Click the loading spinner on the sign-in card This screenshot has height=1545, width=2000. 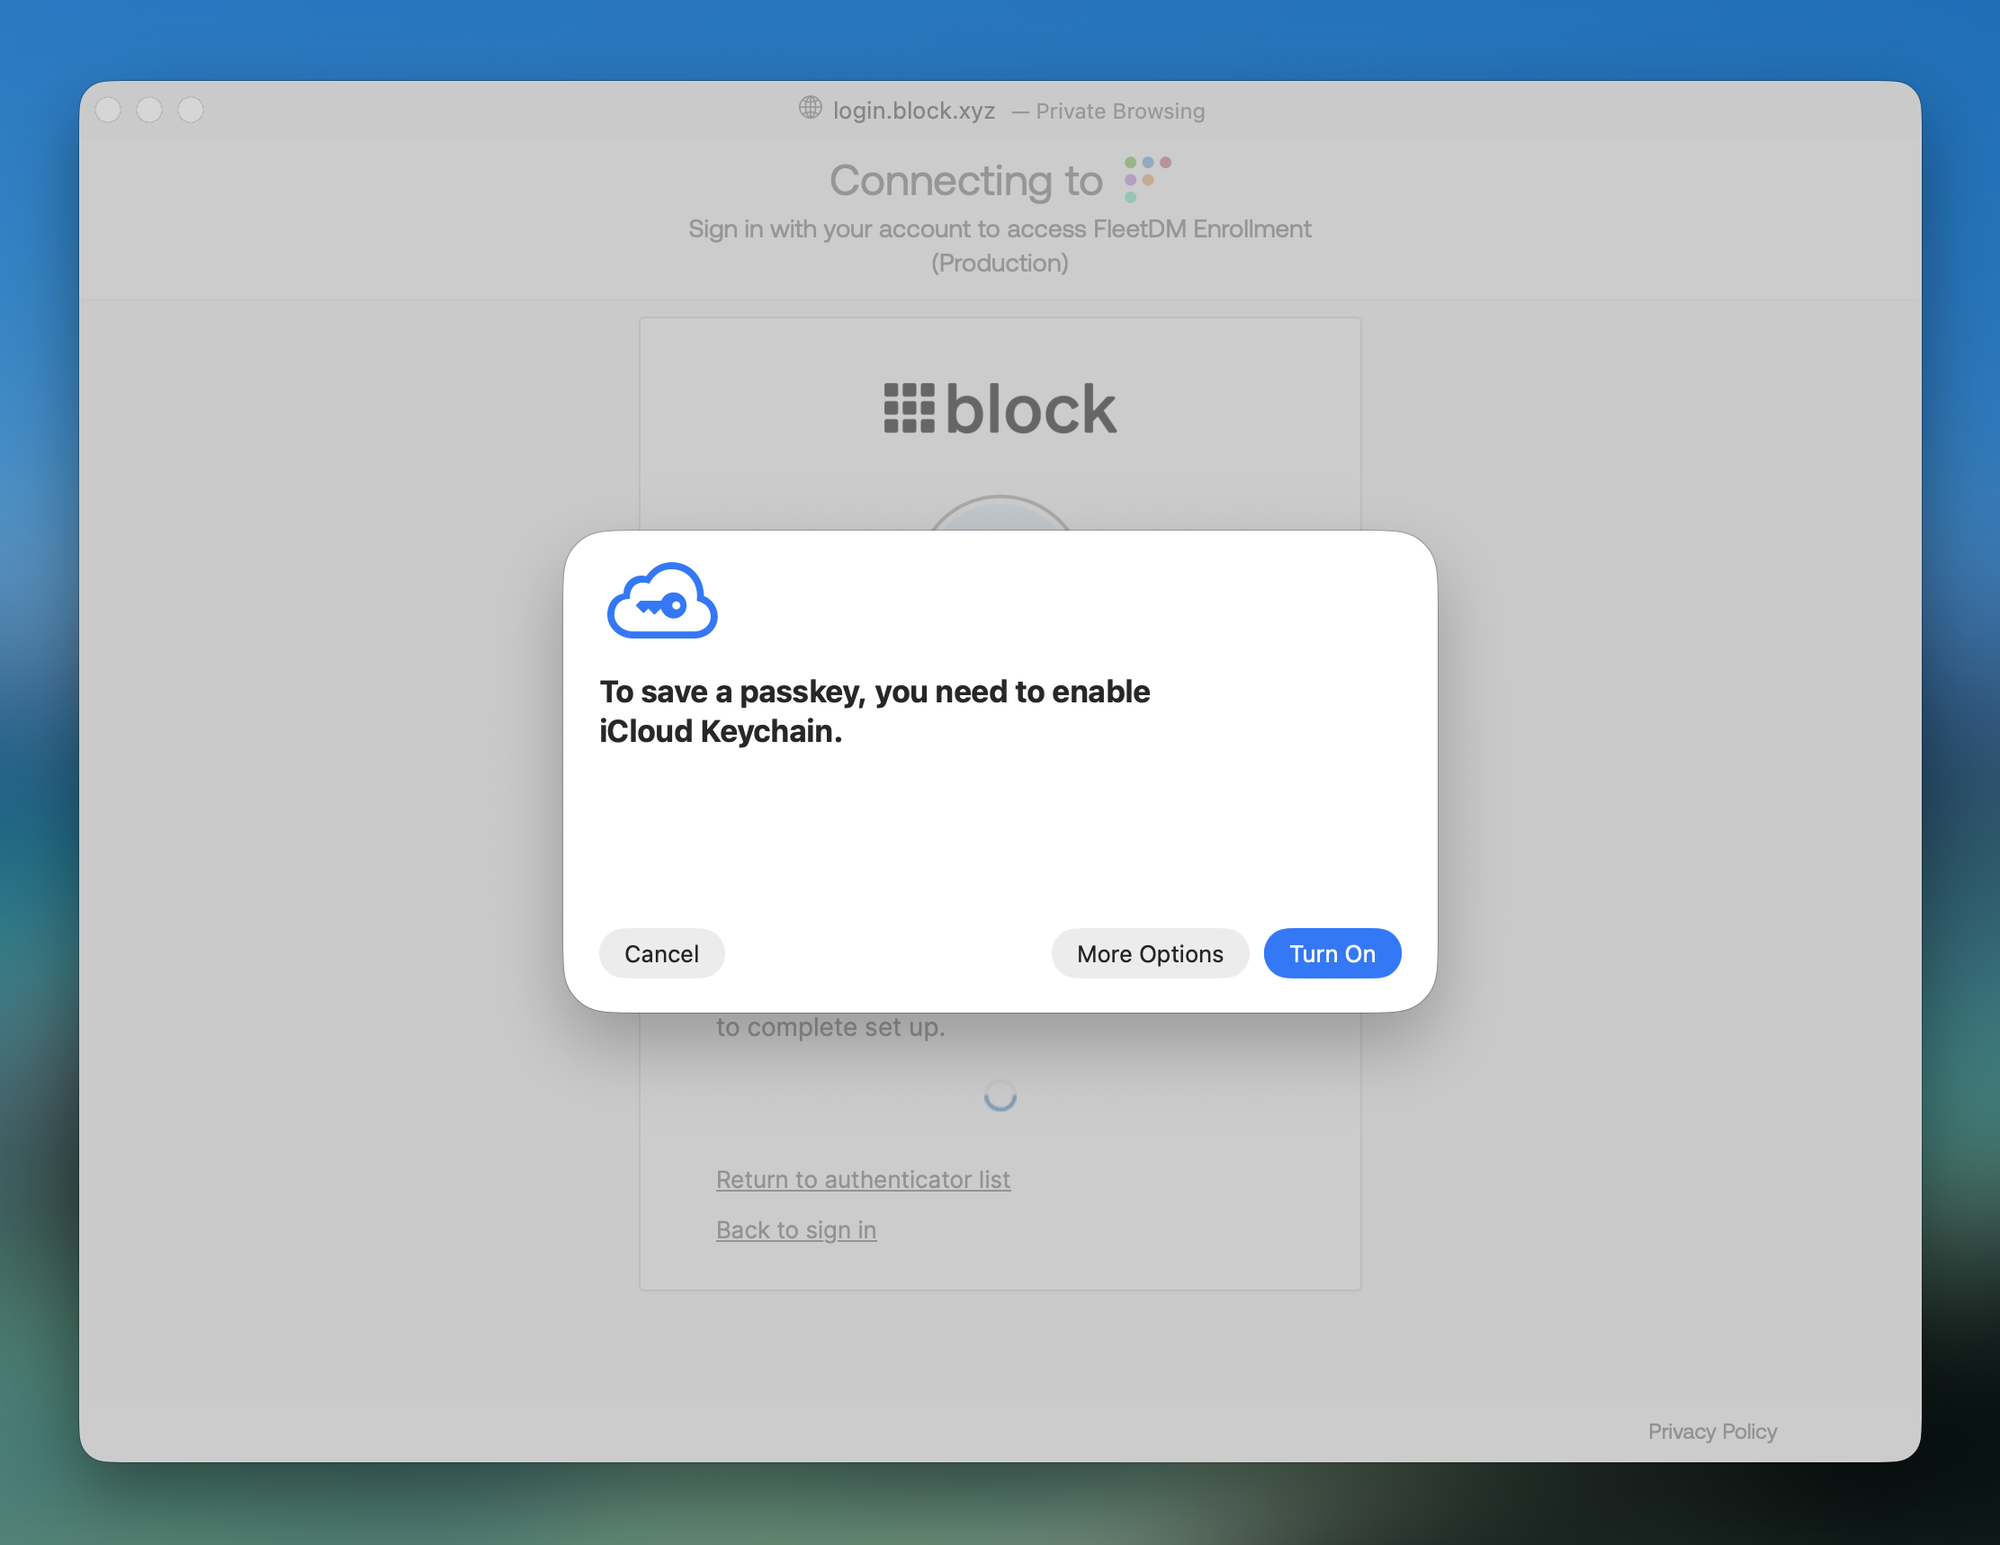[1000, 1096]
